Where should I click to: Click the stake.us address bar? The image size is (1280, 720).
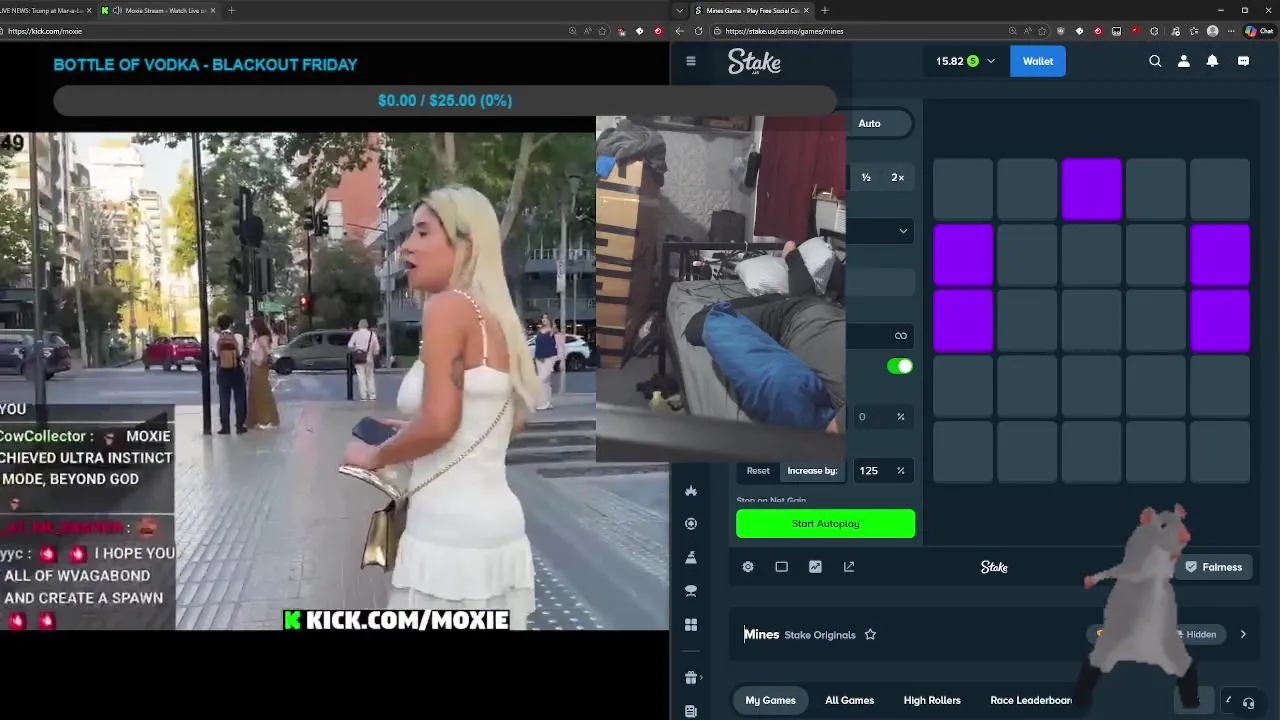coord(880,31)
